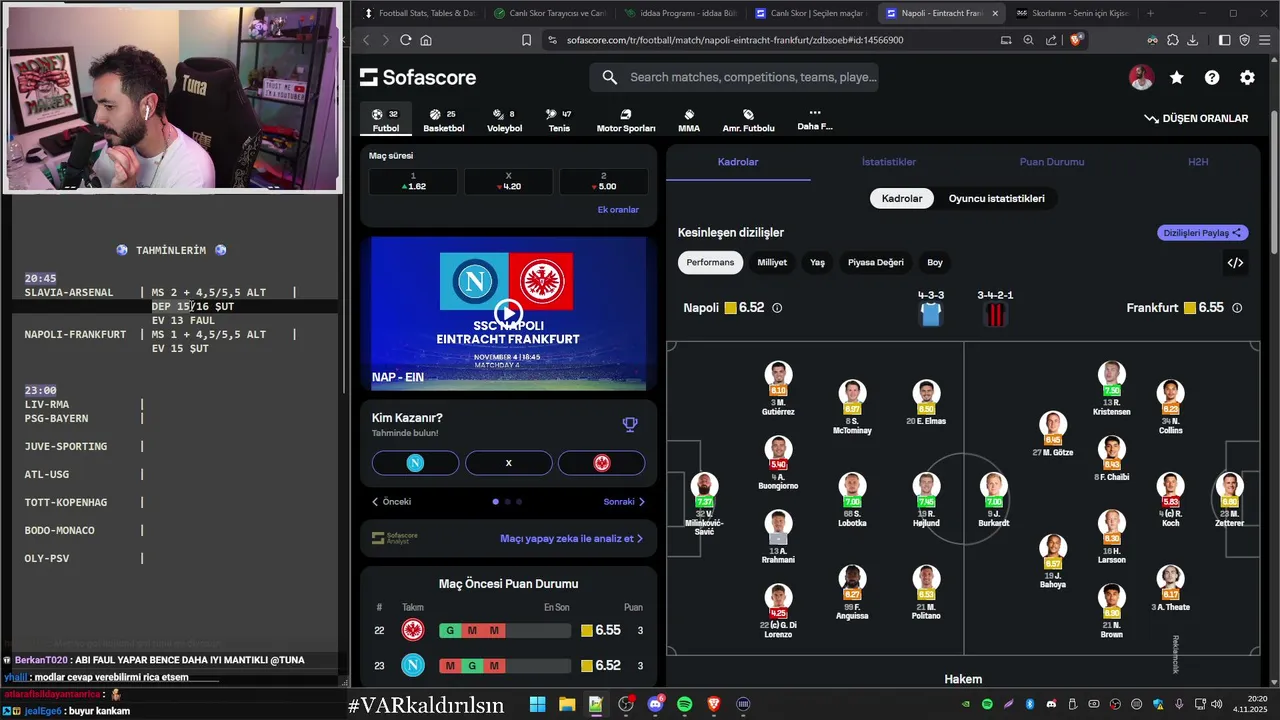
Task: Select Boy lineup filter
Action: [x=935, y=263]
